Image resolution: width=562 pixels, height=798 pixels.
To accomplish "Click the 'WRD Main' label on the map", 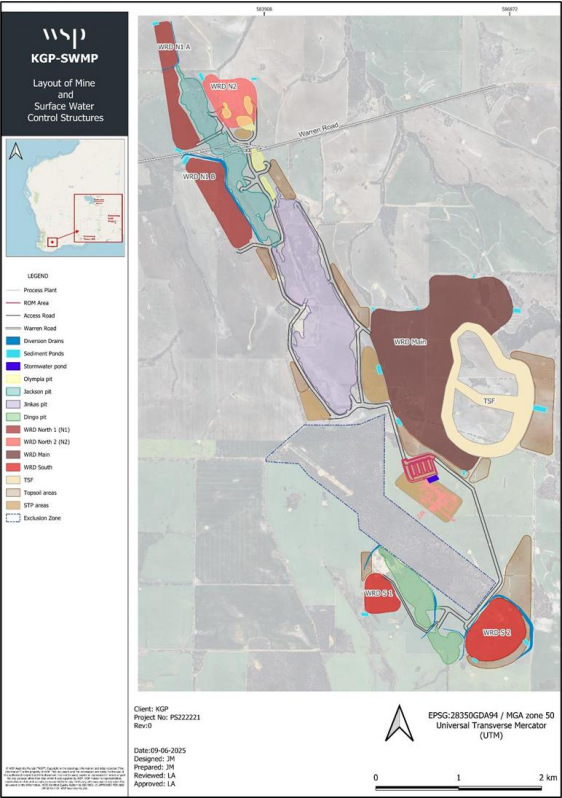I will pos(410,342).
